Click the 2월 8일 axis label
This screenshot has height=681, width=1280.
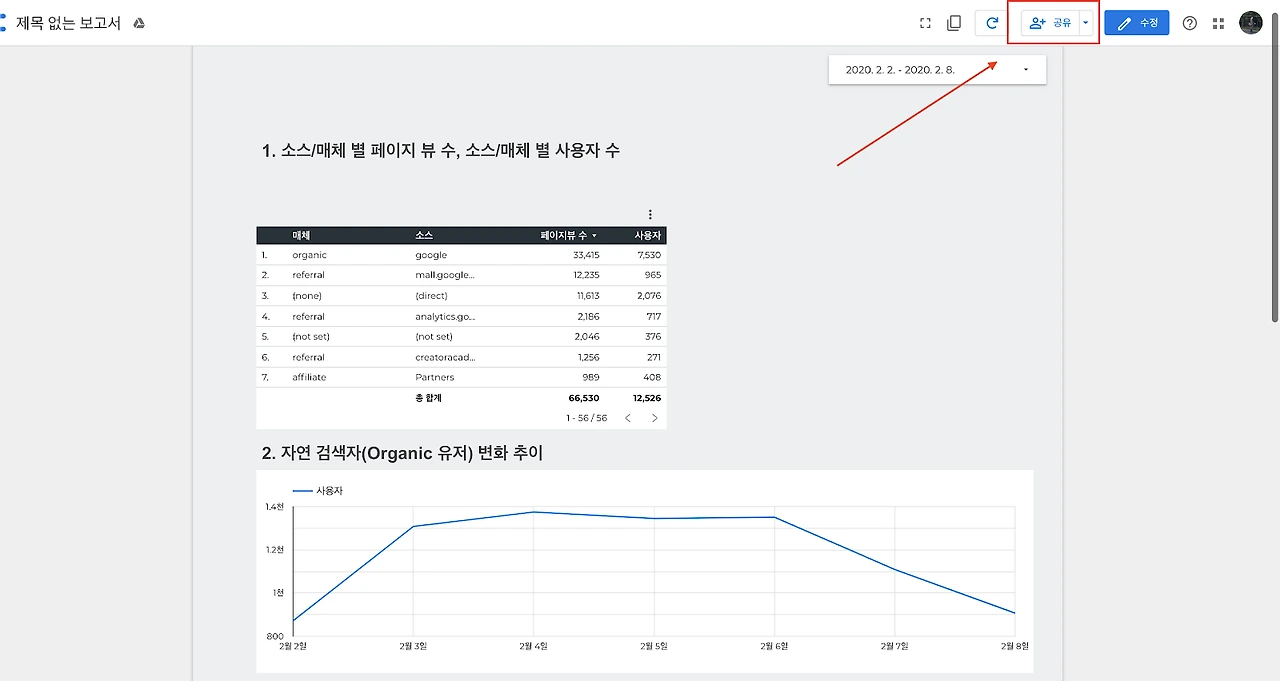1015,646
